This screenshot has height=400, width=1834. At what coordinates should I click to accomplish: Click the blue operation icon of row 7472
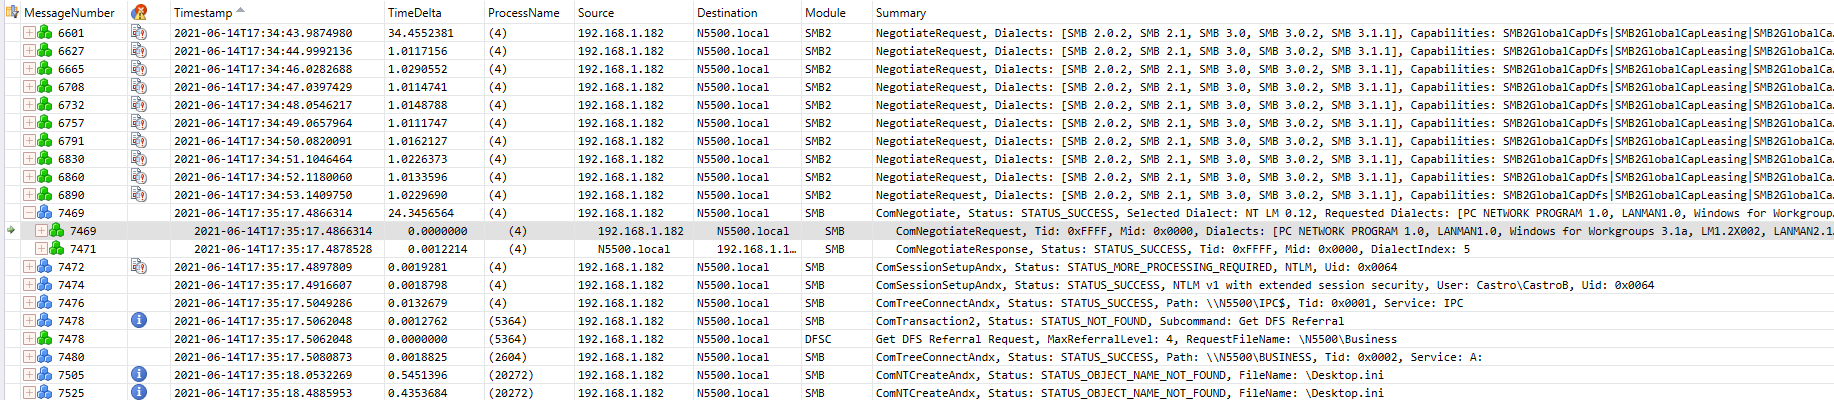coord(44,267)
